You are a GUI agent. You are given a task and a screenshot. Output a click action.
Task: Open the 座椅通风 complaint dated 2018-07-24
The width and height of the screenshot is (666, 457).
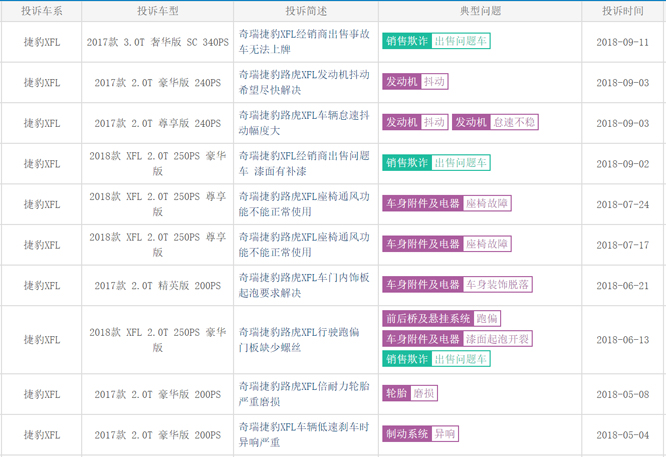304,204
